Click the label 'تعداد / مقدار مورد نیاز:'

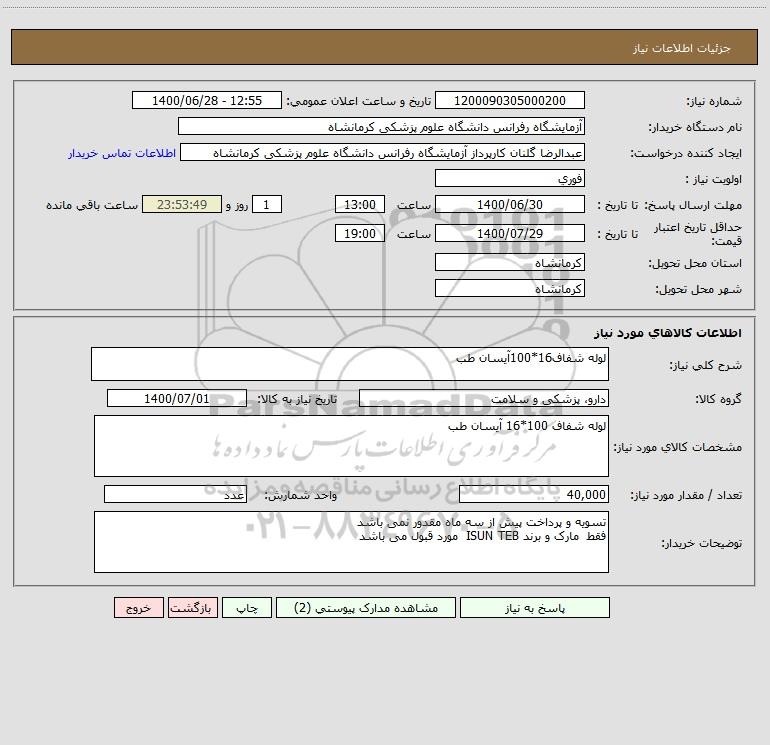pos(686,495)
